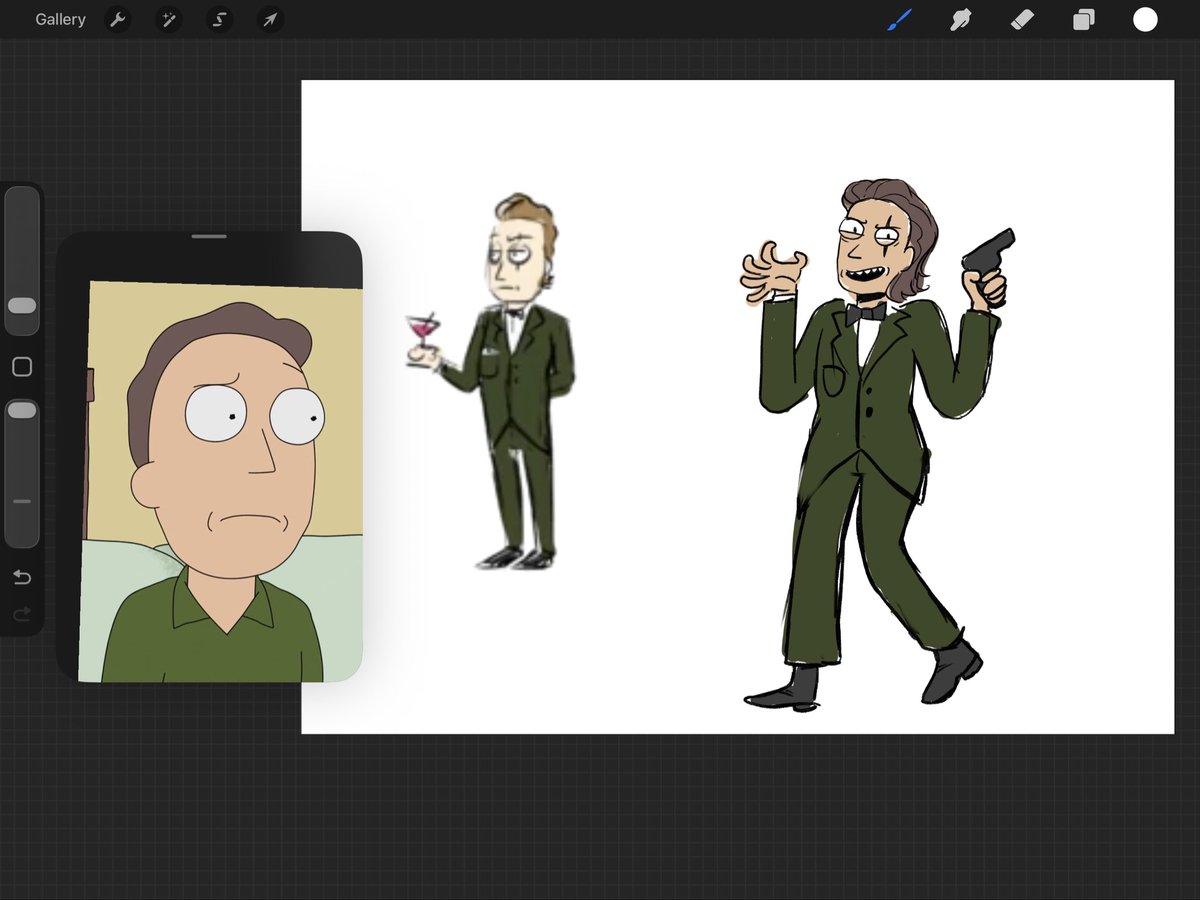
Task: Activate the Selection tool
Action: click(219, 20)
